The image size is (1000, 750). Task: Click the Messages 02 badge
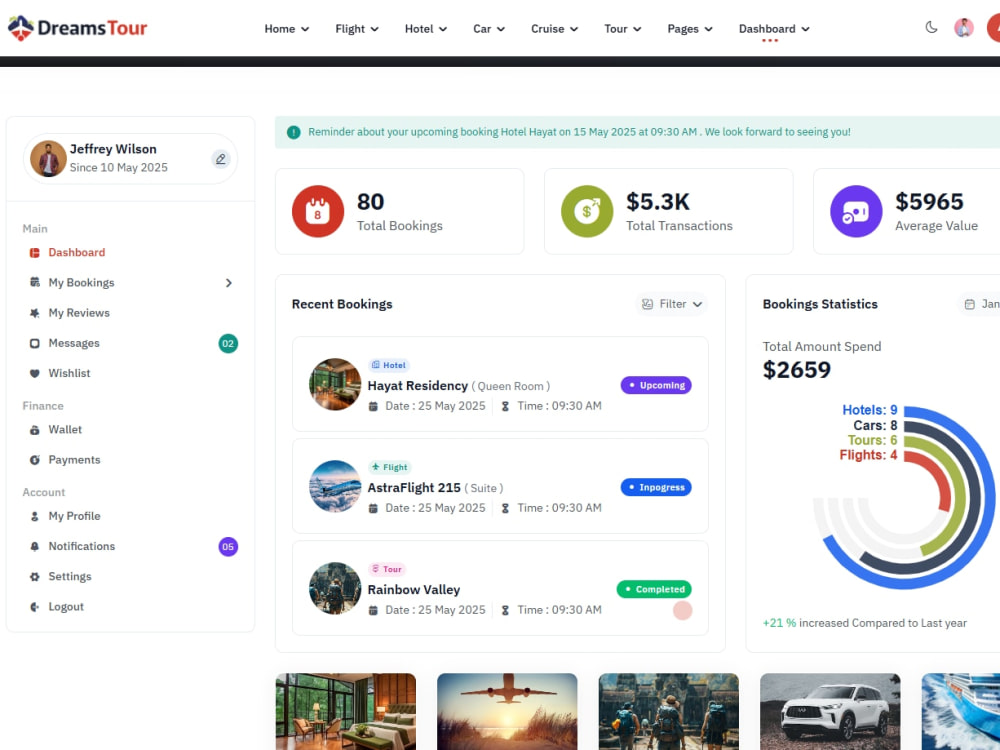point(228,343)
